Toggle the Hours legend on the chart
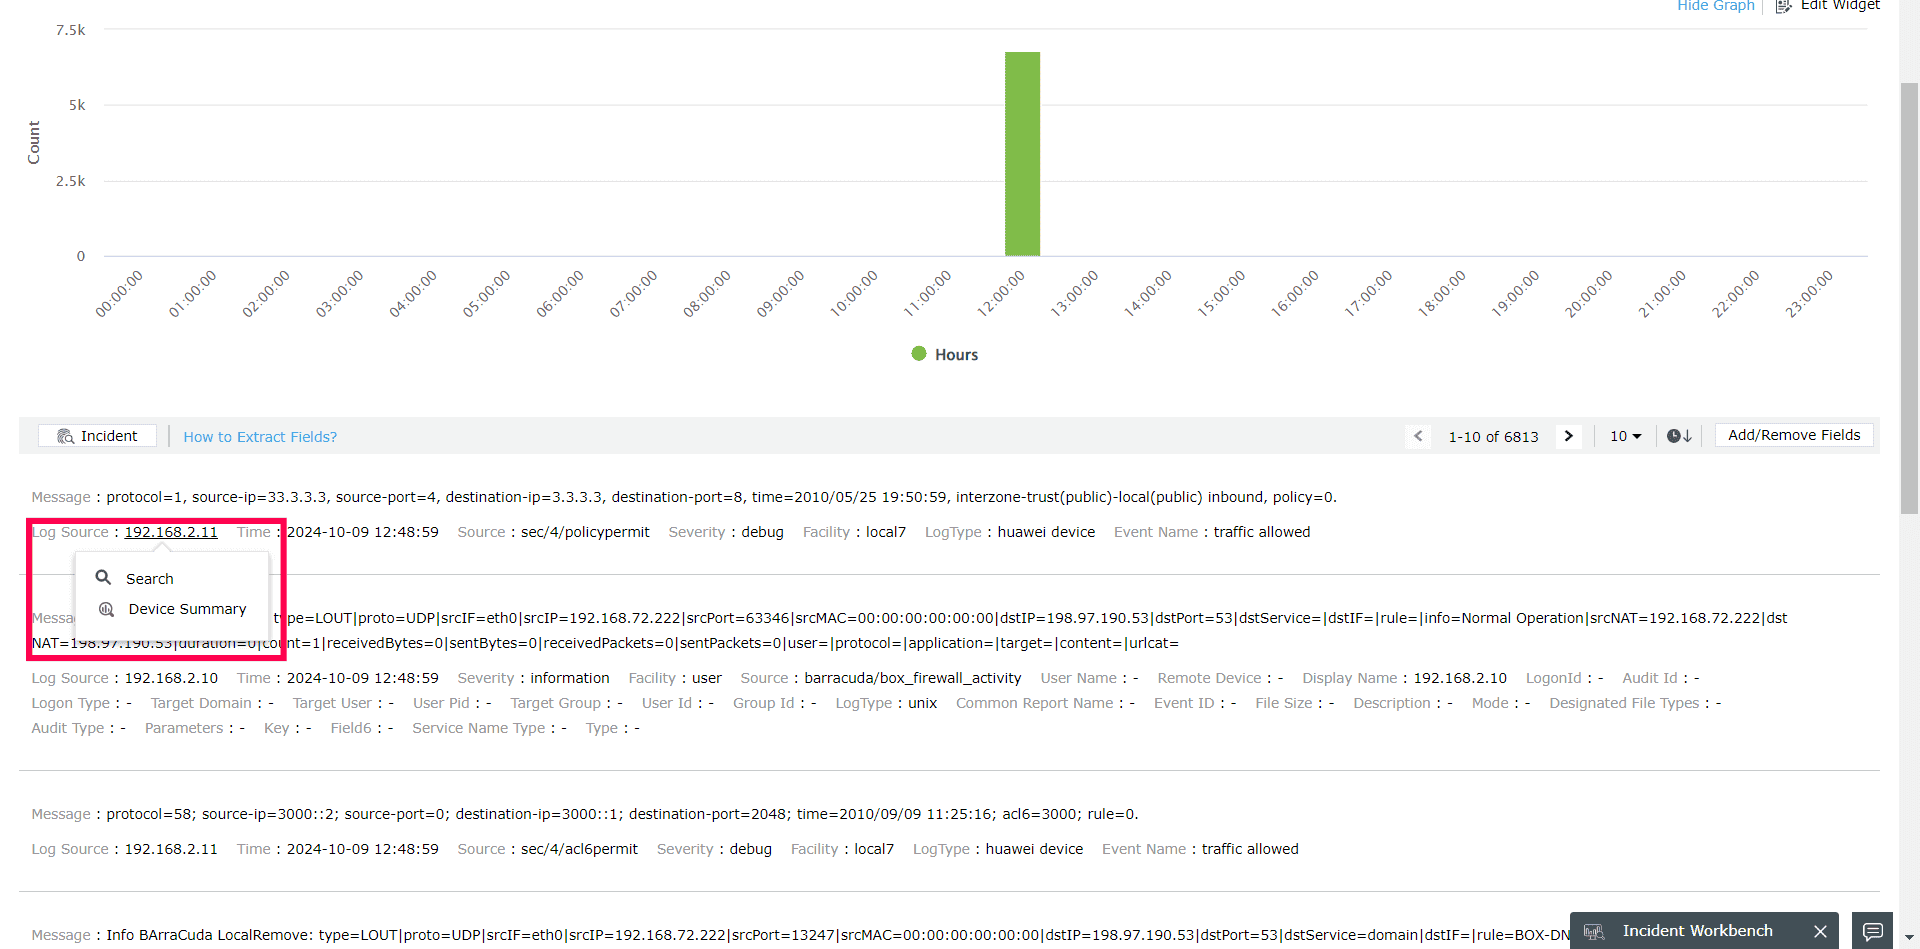Screen dimensions: 1920x949 [944, 353]
